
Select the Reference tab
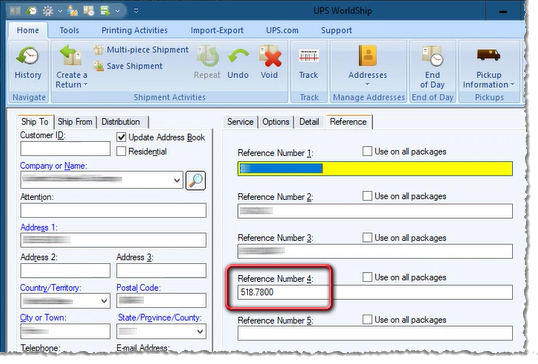(348, 121)
